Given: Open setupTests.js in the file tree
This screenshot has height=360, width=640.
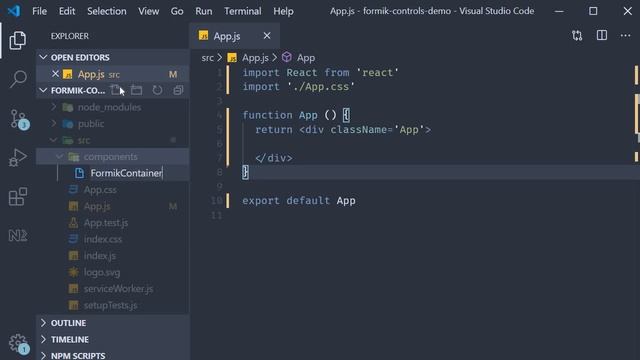Looking at the screenshot, I should pyautogui.click(x=113, y=305).
